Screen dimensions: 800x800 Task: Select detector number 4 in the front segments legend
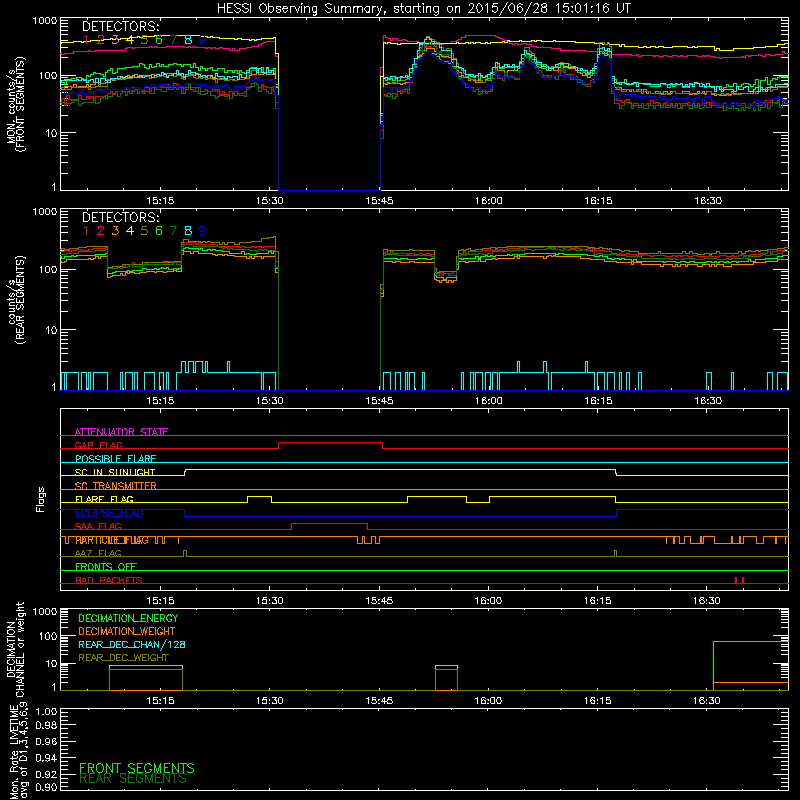point(130,40)
